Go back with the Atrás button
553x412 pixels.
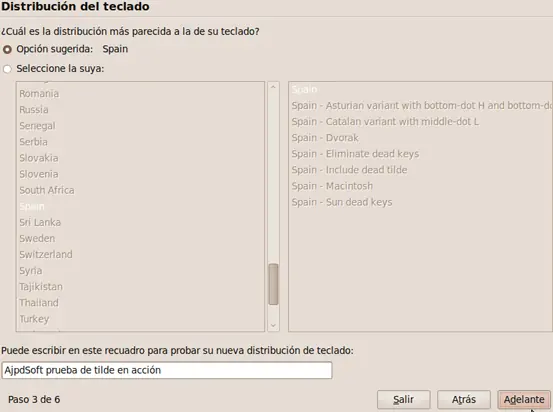pyautogui.click(x=464, y=399)
